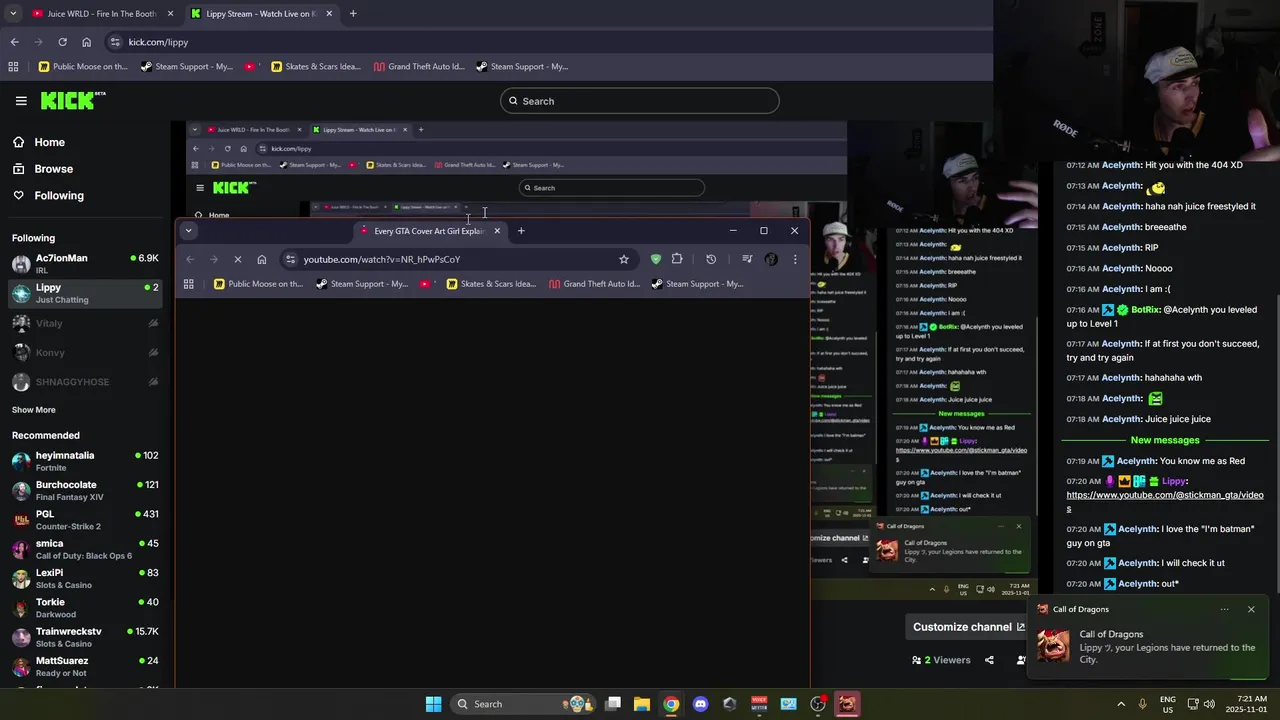This screenshot has width=1280, height=720.
Task: Click the Kick search field
Action: 639,101
